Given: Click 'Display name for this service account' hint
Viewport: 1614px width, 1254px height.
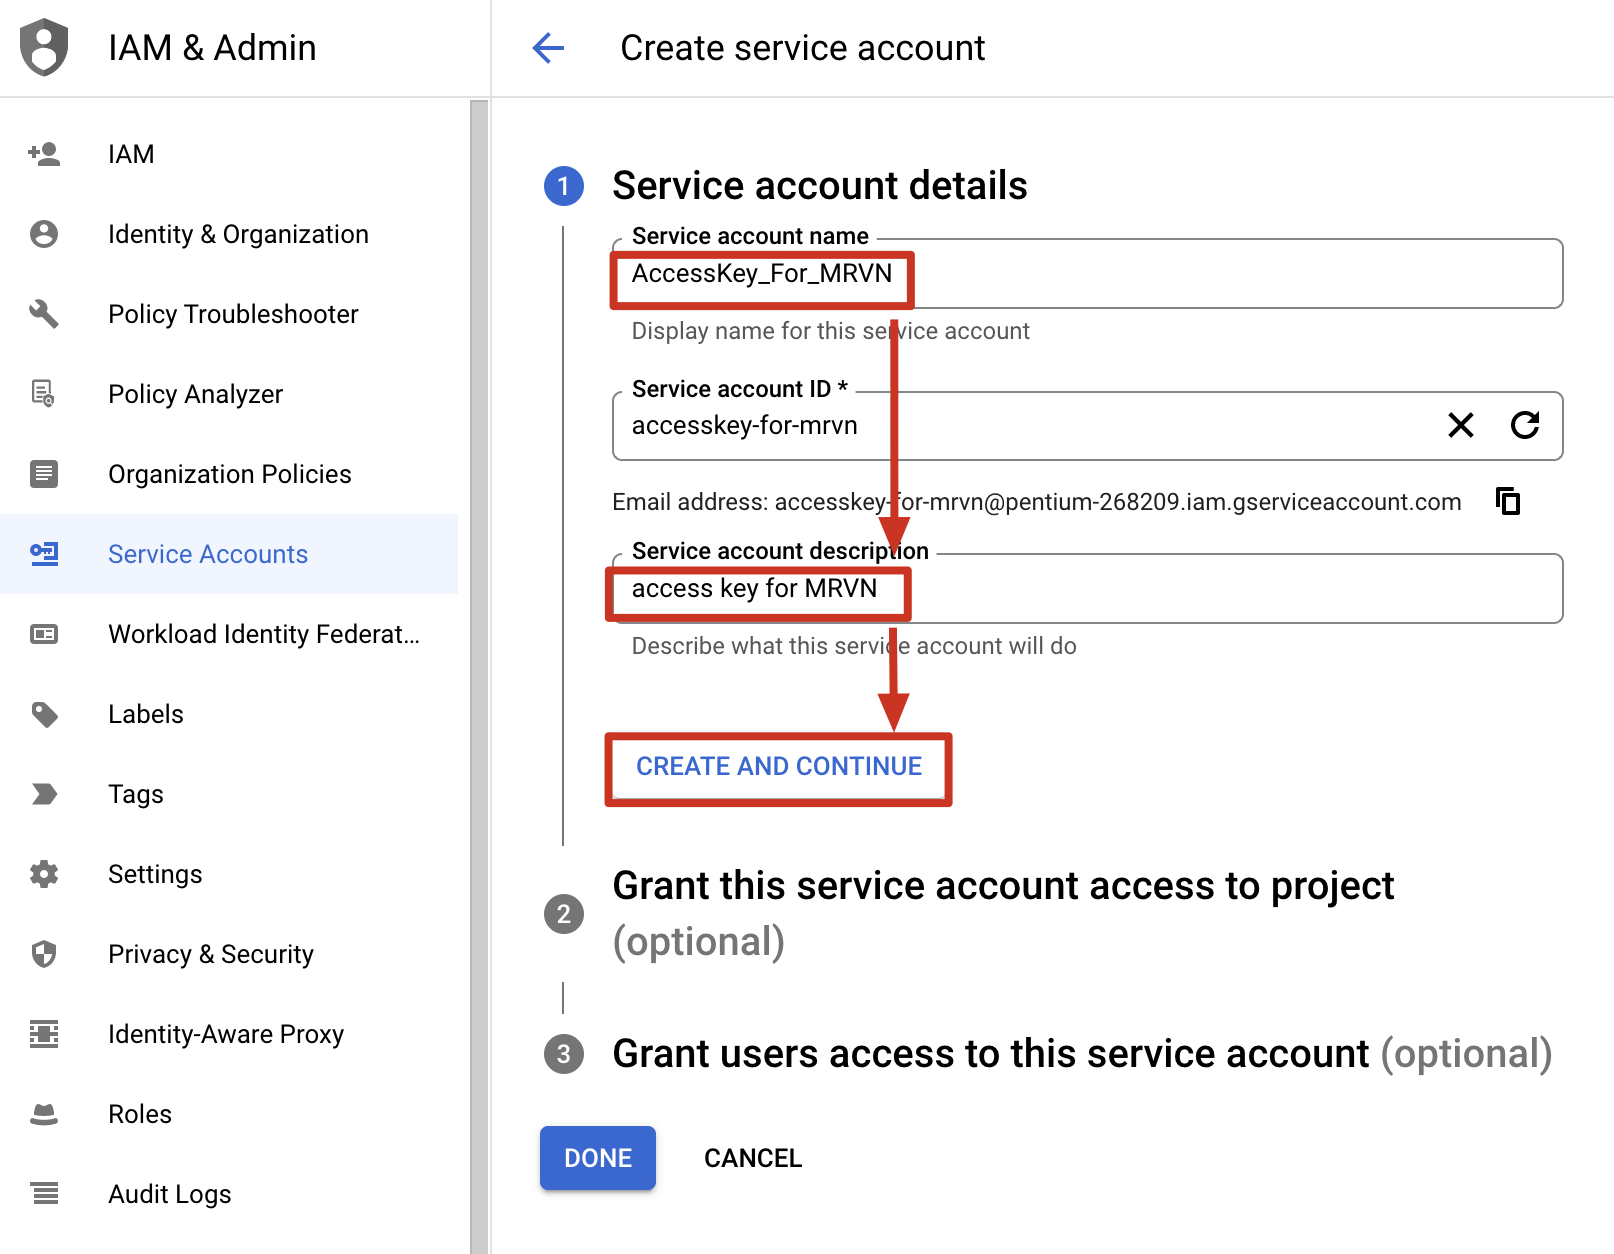Looking at the screenshot, I should point(830,331).
